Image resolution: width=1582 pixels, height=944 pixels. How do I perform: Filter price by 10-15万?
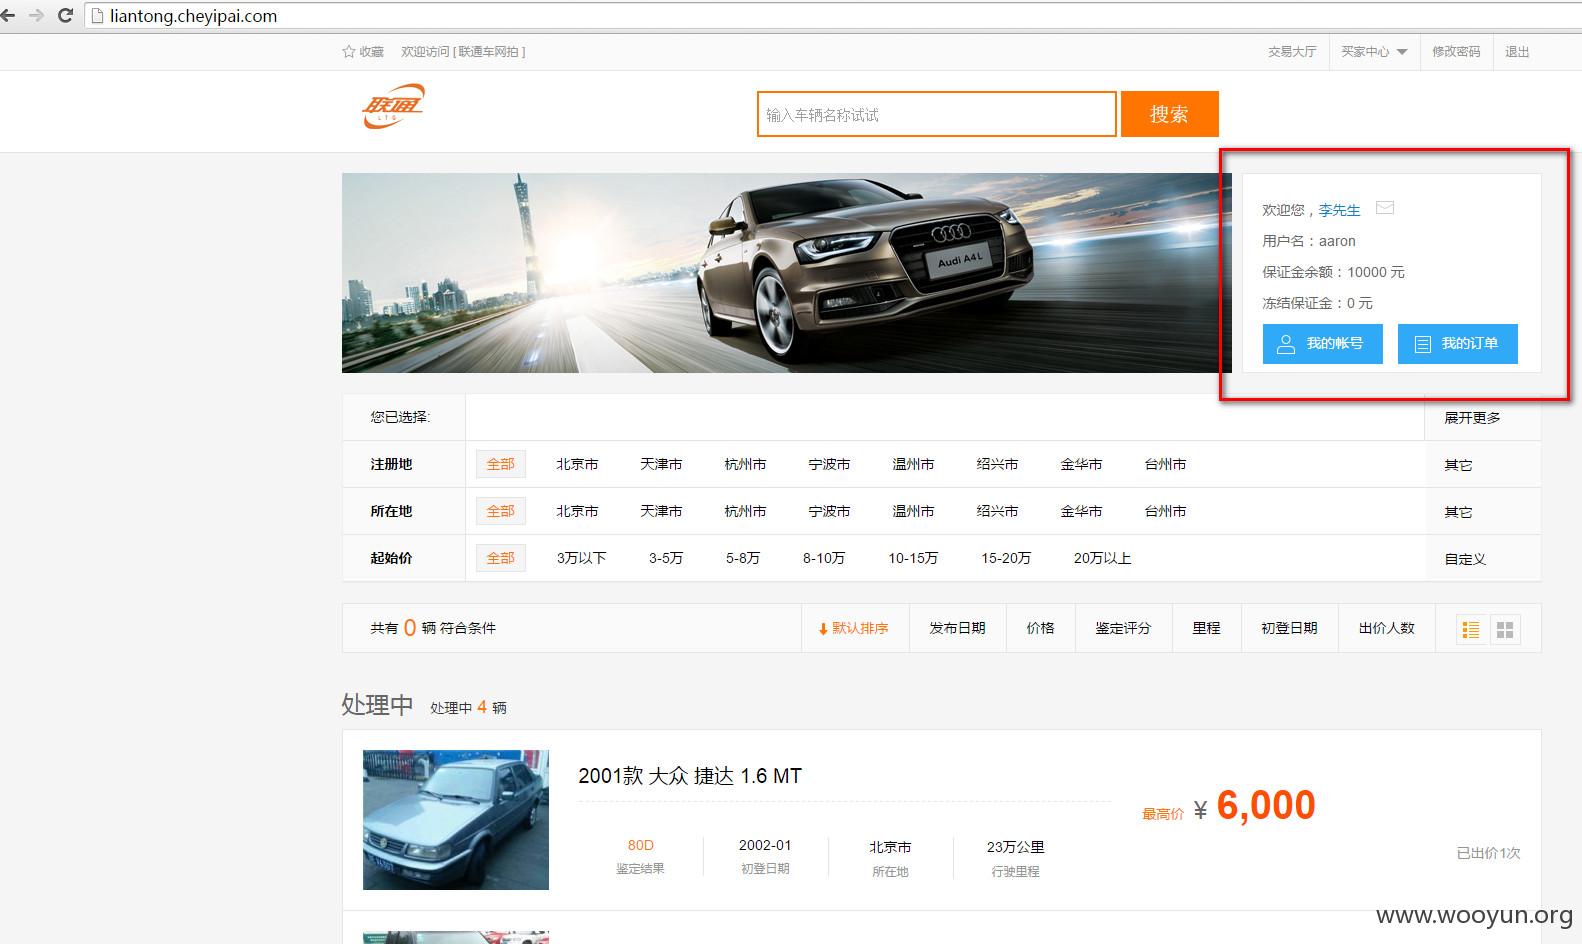pyautogui.click(x=913, y=558)
